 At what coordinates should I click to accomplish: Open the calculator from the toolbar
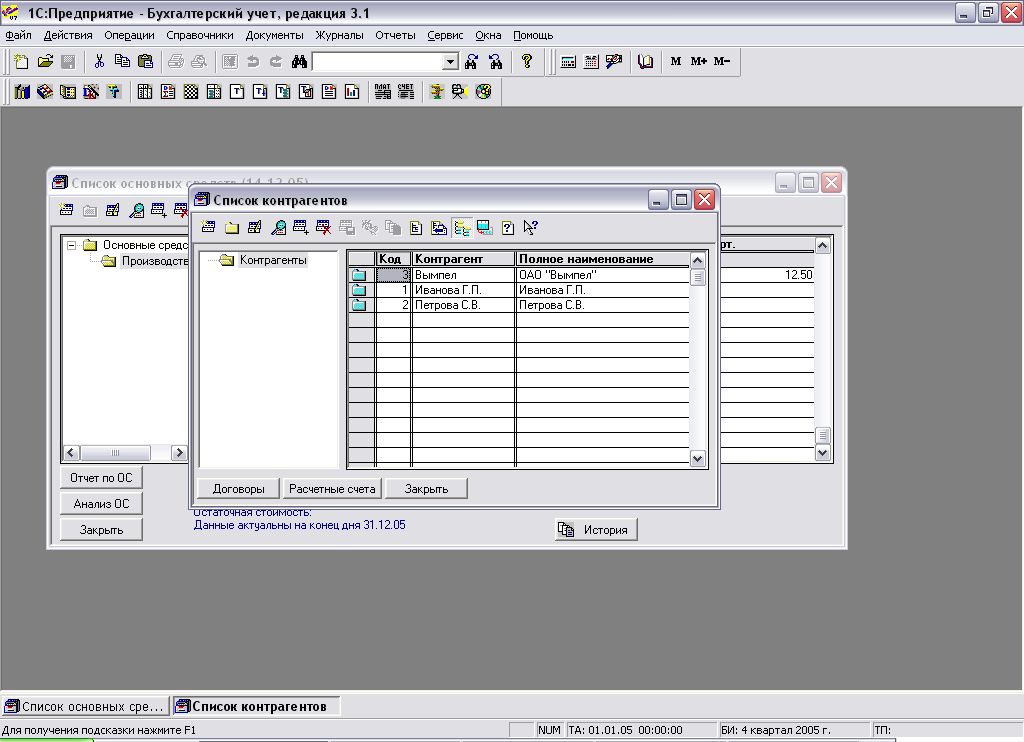[x=568, y=62]
